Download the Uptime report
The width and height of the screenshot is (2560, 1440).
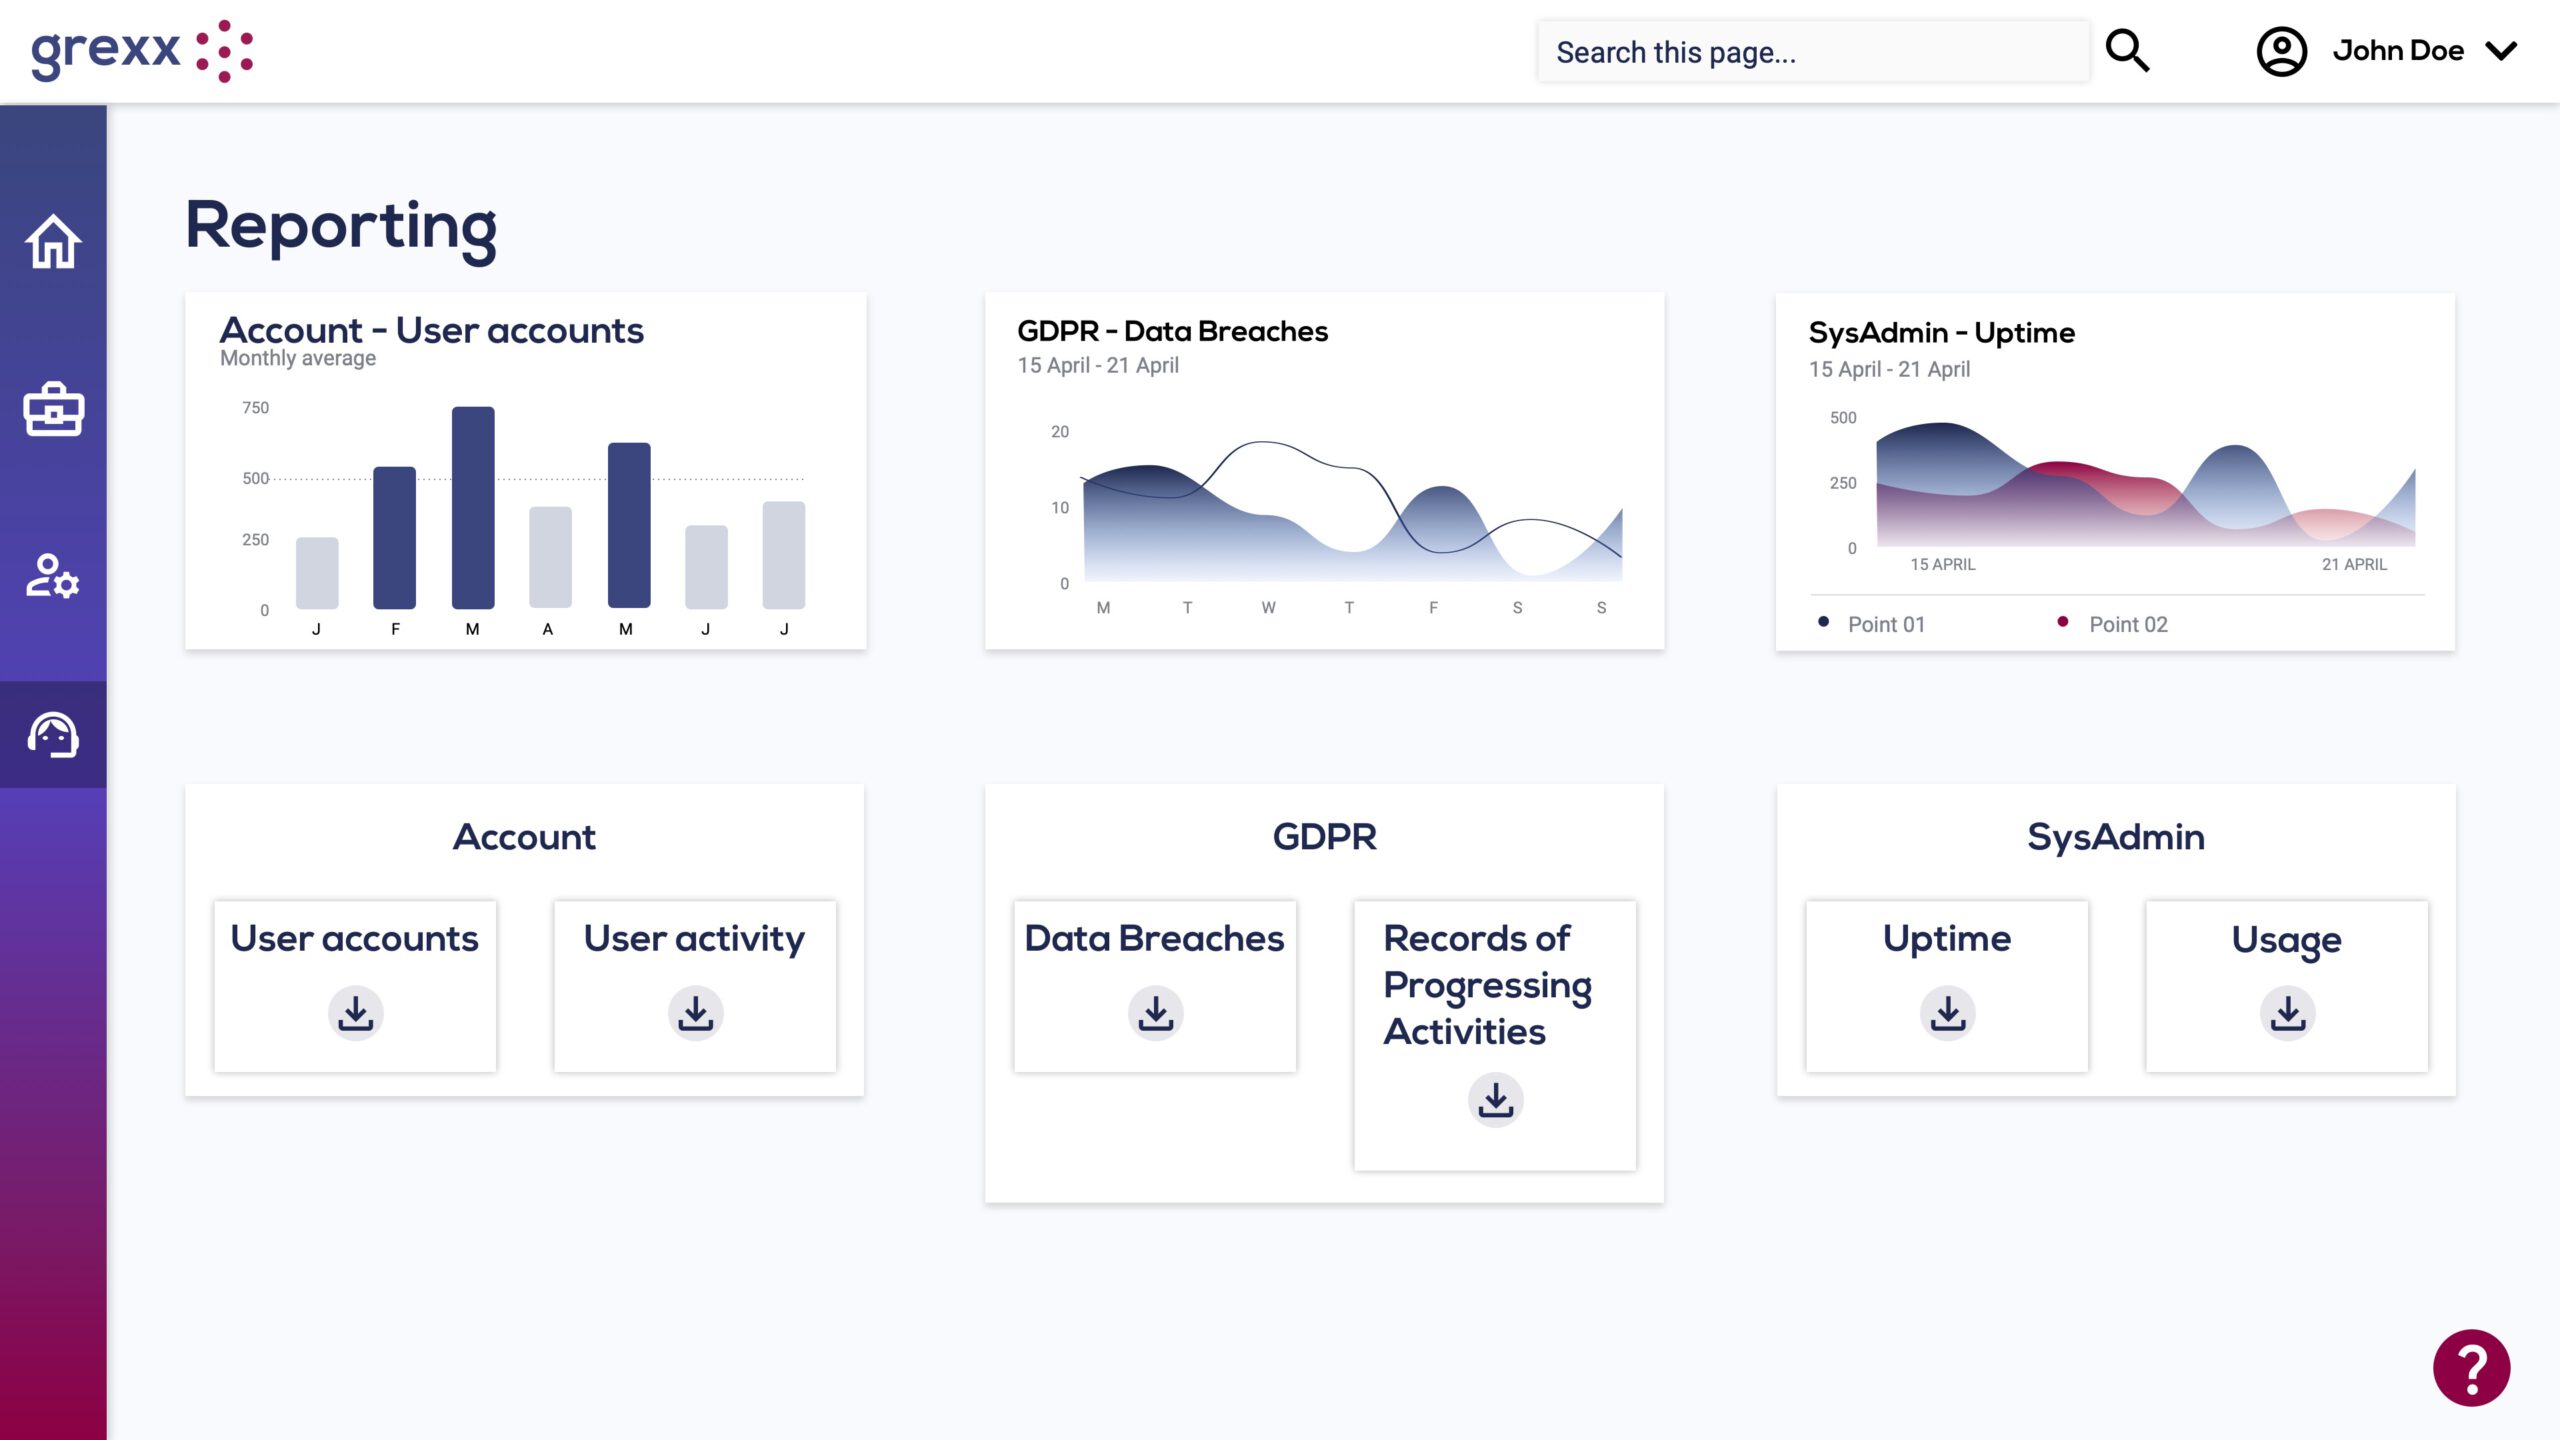tap(1947, 1013)
